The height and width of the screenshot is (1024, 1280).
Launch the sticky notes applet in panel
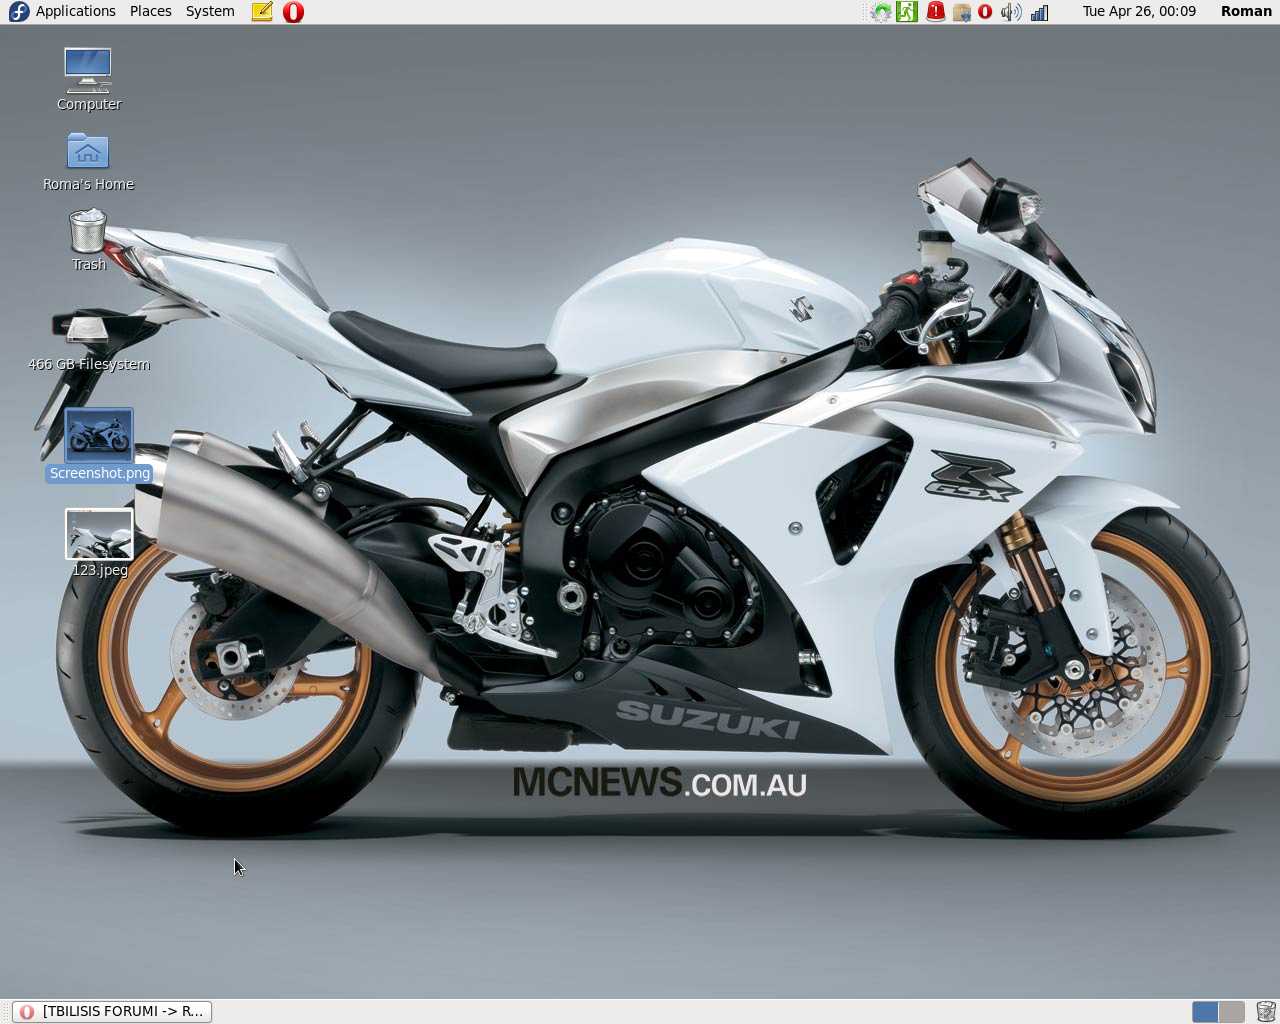click(262, 12)
